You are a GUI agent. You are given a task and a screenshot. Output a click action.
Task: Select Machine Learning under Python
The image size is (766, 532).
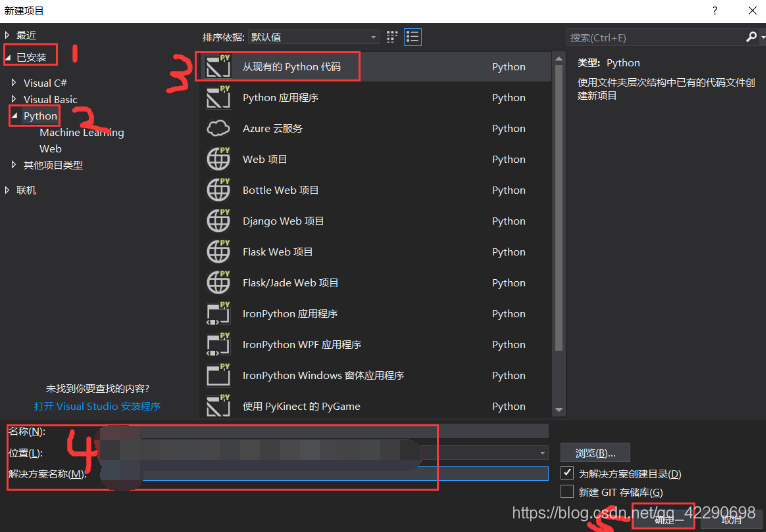pos(82,132)
